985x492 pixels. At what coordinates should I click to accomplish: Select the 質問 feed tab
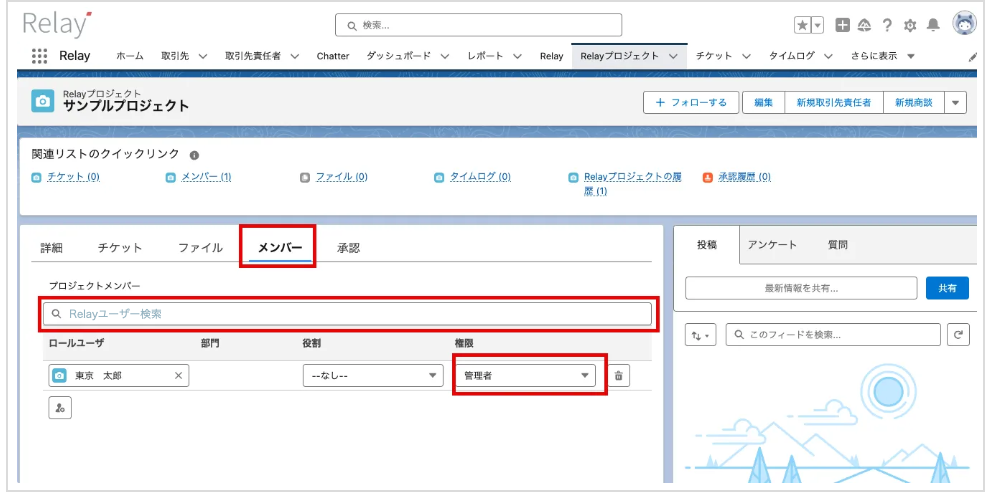coord(838,245)
